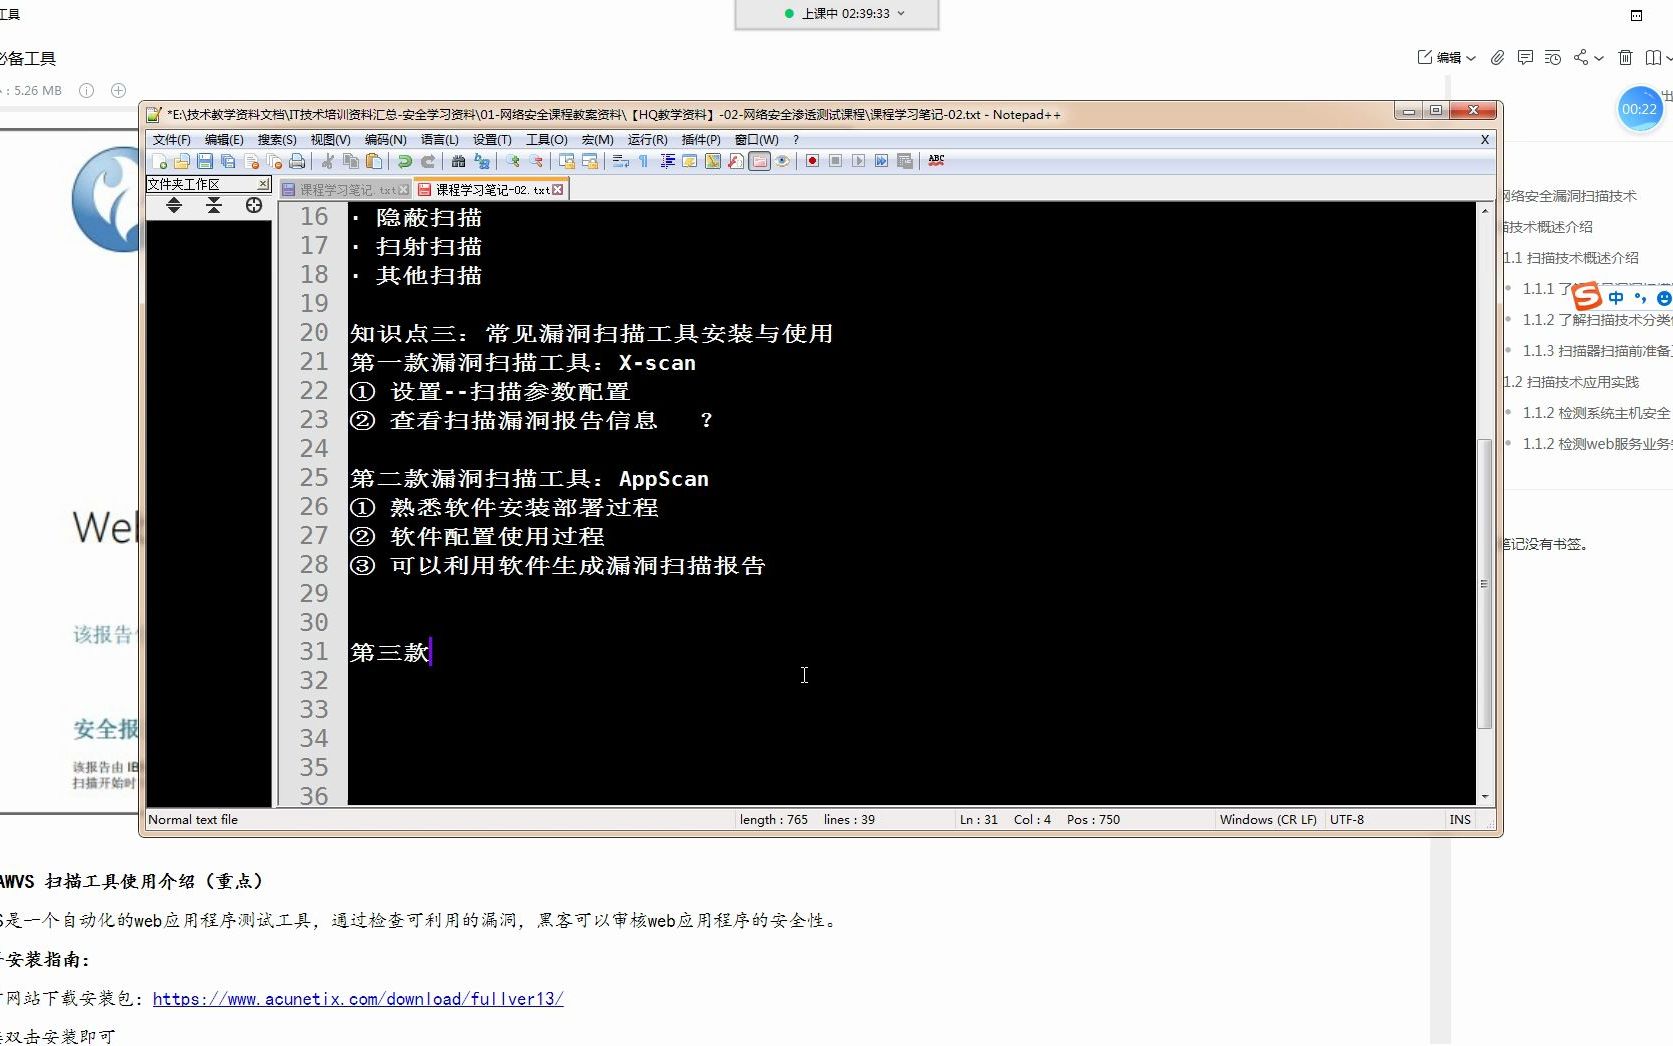The image size is (1673, 1046).
Task: Expand the share options chevron at top right
Action: pyautogui.click(x=1598, y=58)
